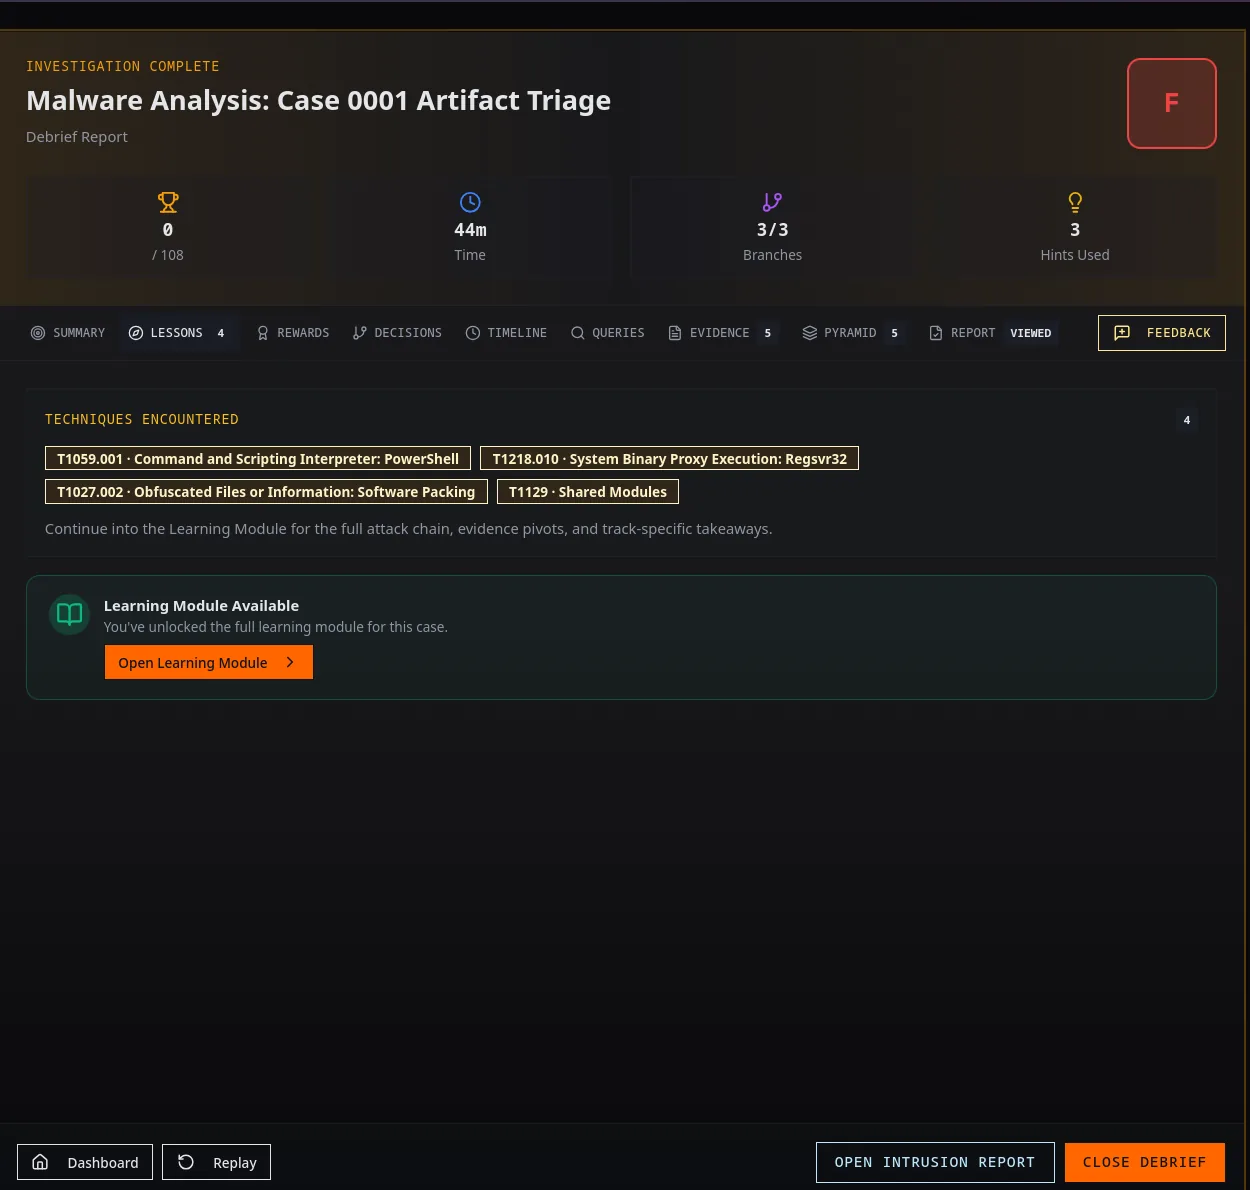Open the Learning Module
Viewport: 1250px width, 1190px height.
point(209,662)
